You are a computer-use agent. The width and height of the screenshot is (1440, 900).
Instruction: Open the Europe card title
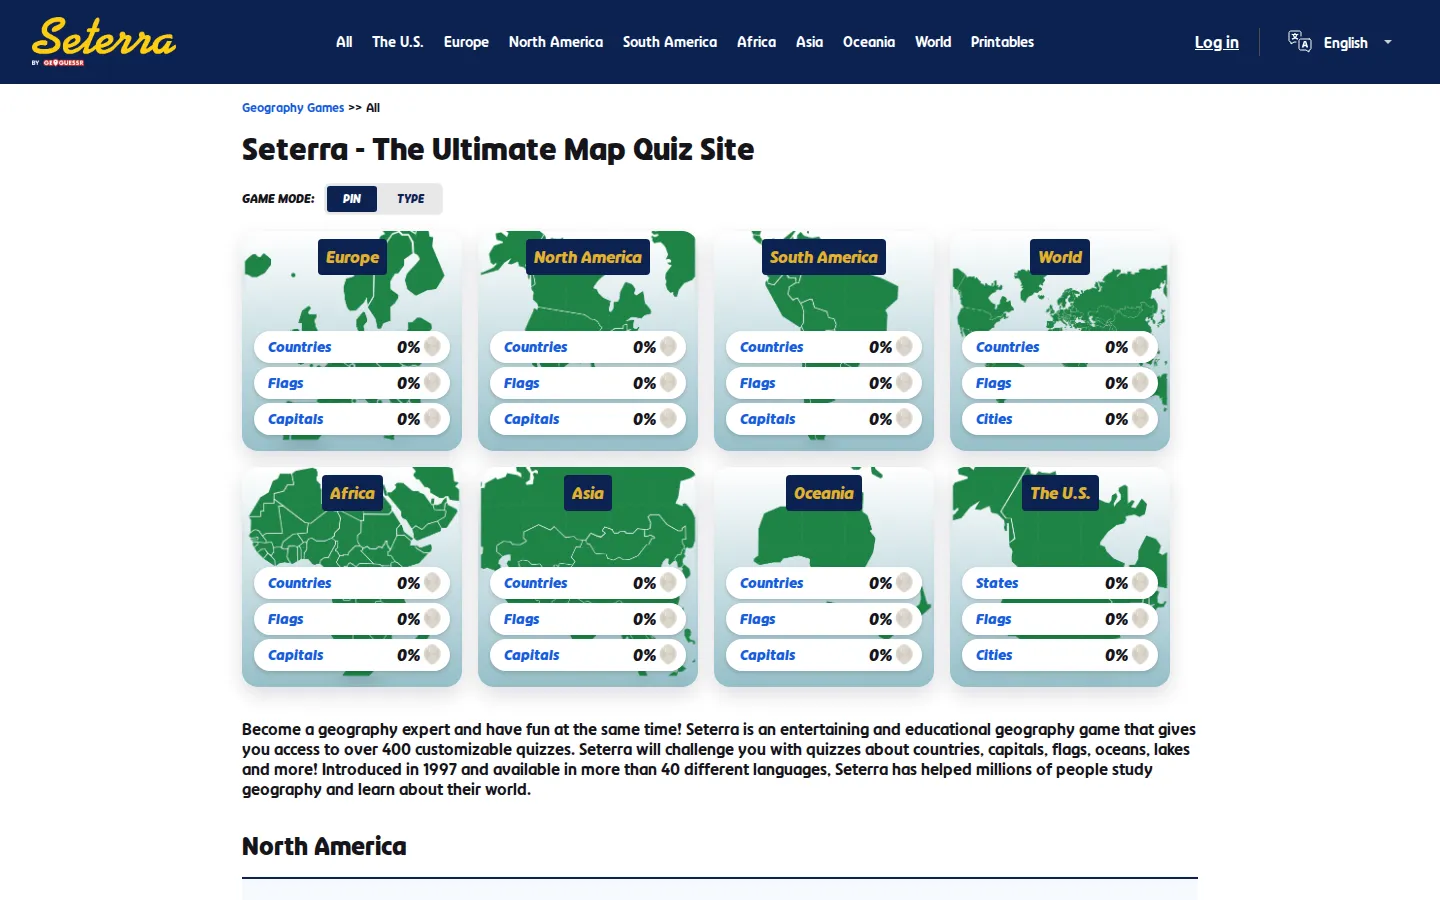coord(352,257)
